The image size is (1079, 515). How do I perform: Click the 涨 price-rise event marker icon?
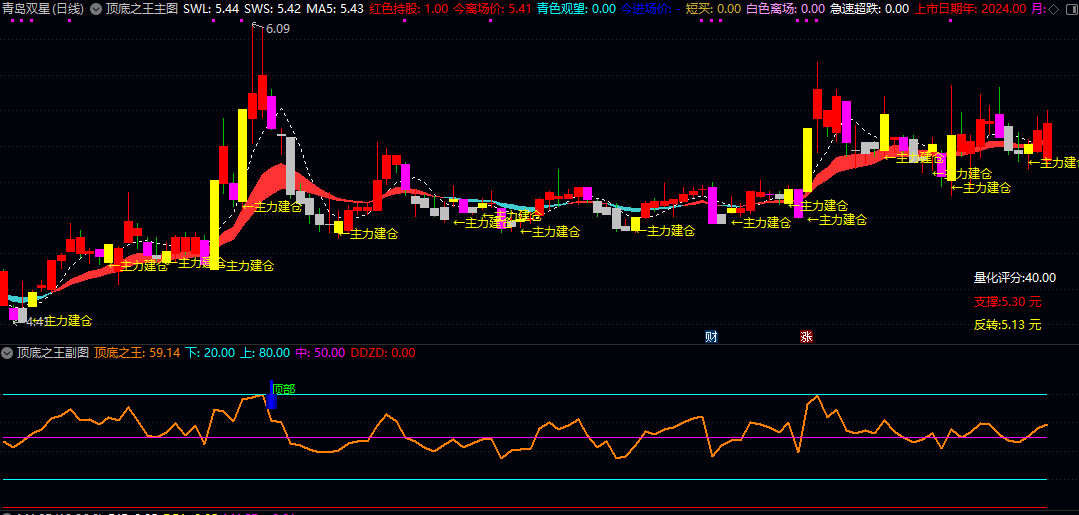point(805,336)
